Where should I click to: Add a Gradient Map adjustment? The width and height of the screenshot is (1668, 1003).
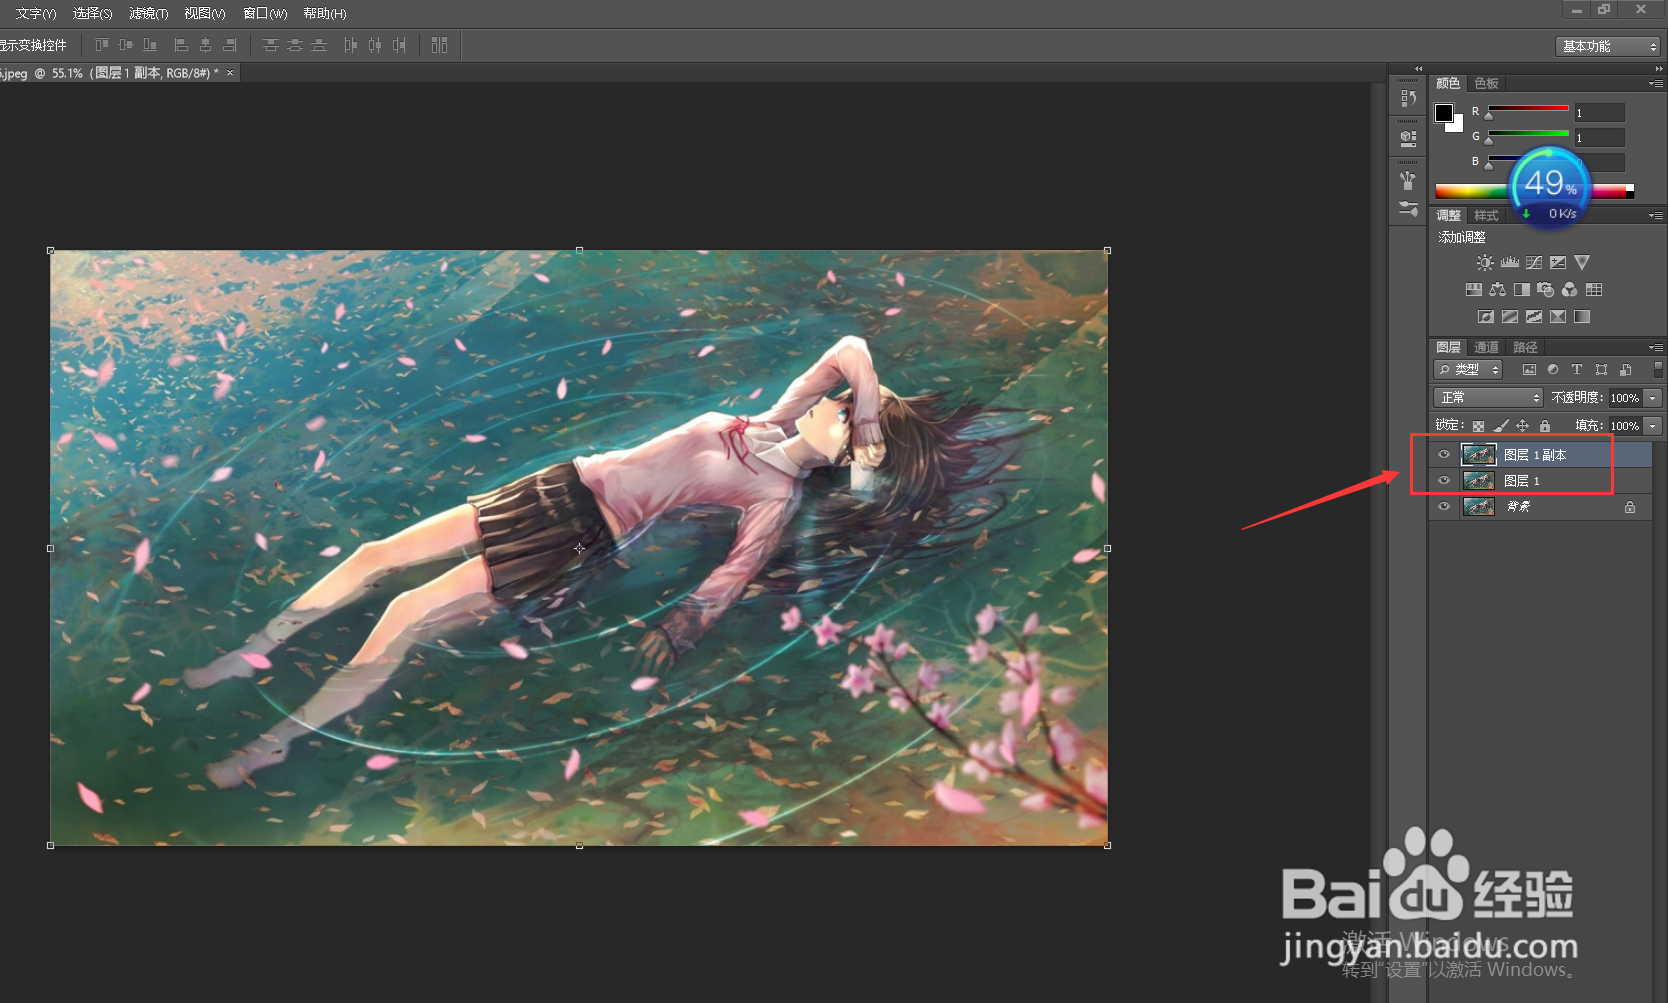[1582, 317]
